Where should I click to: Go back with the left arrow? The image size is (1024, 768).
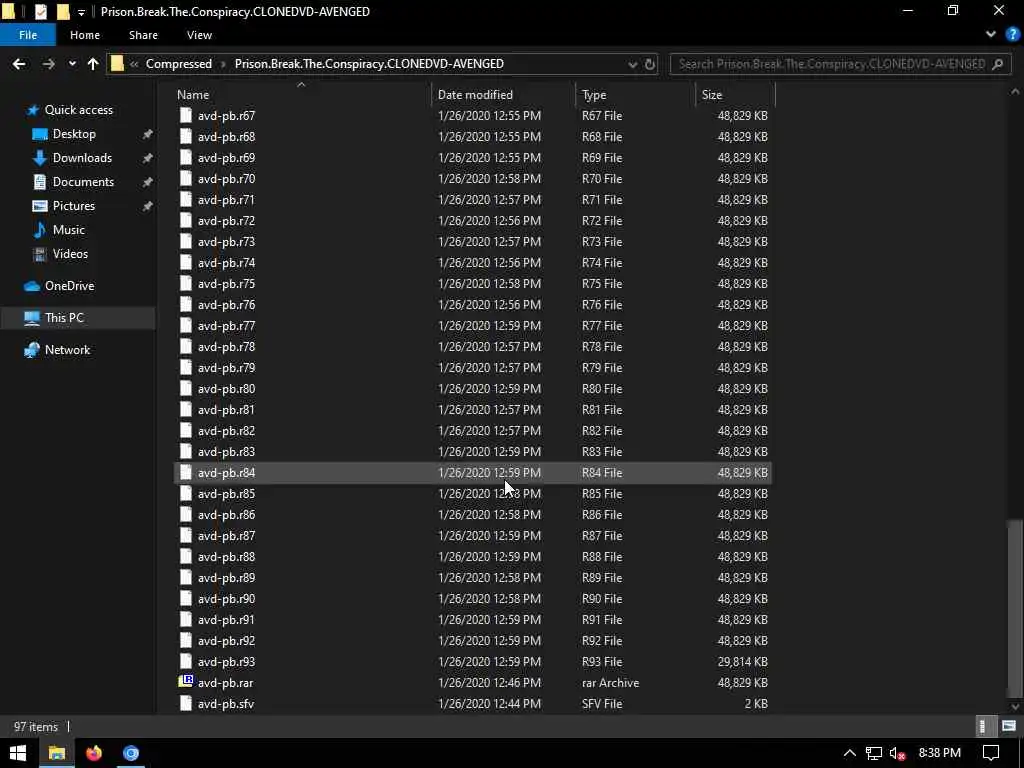click(x=19, y=64)
